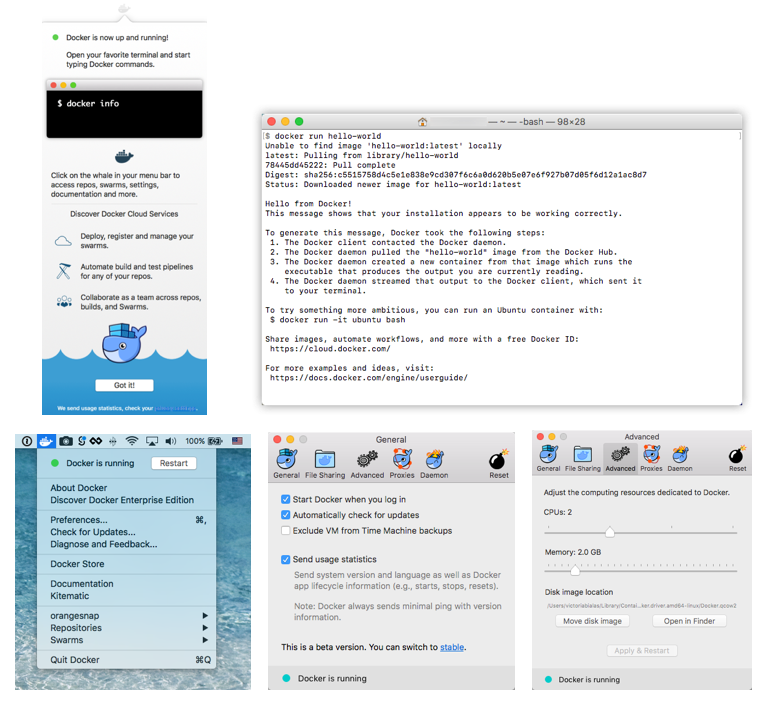Click the team collaborate icon in welcome popup
The height and width of the screenshot is (701, 782).
64,302
